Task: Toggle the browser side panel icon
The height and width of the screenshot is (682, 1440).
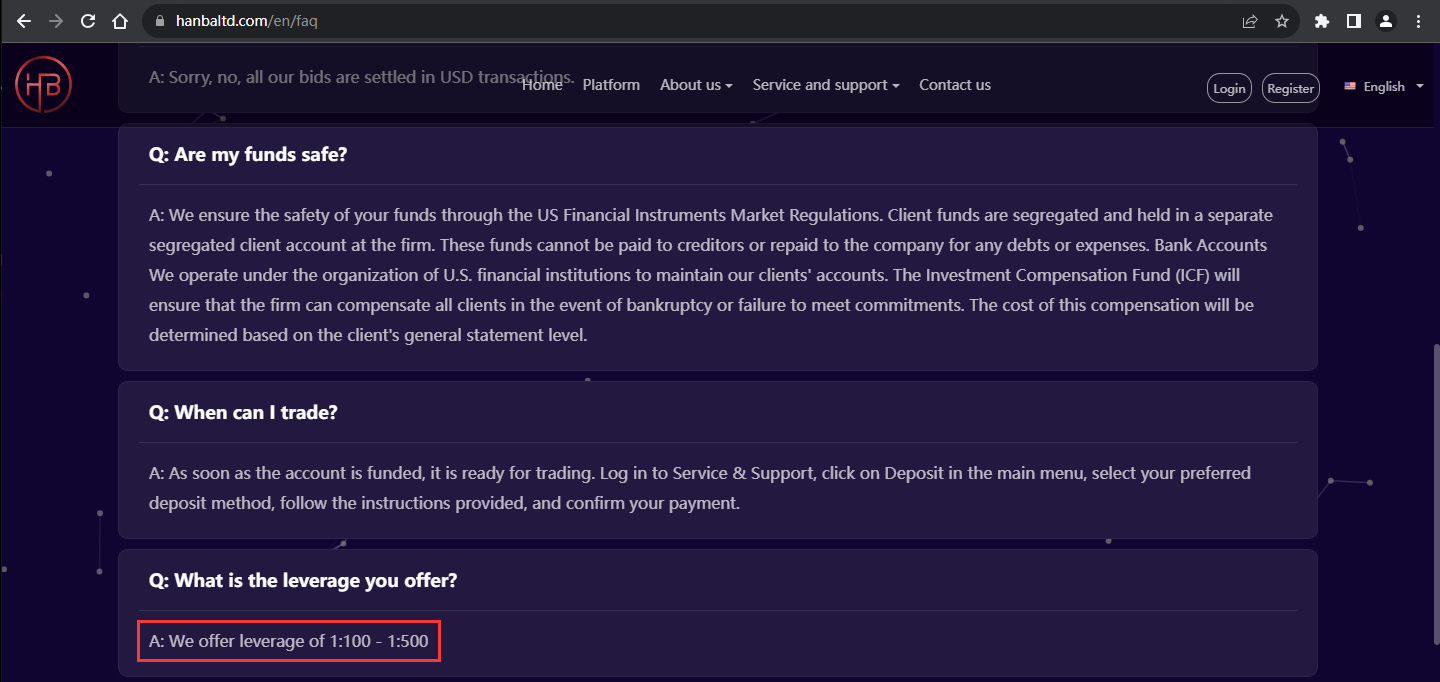Action: point(1354,21)
